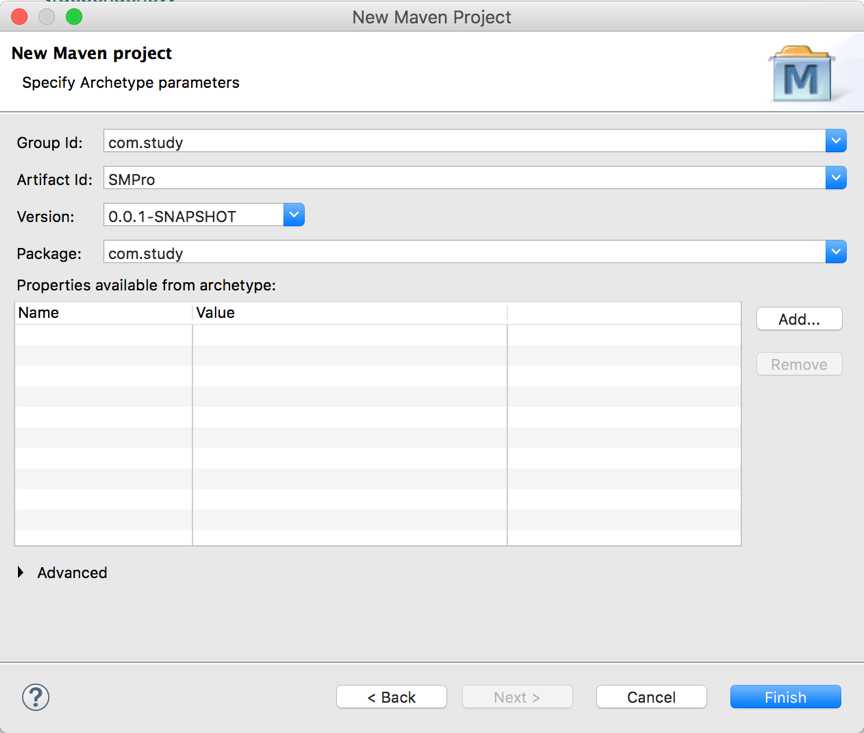Focus the Artifact Id field containing SMPro
Viewport: 864px width, 733px height.
[x=464, y=179]
